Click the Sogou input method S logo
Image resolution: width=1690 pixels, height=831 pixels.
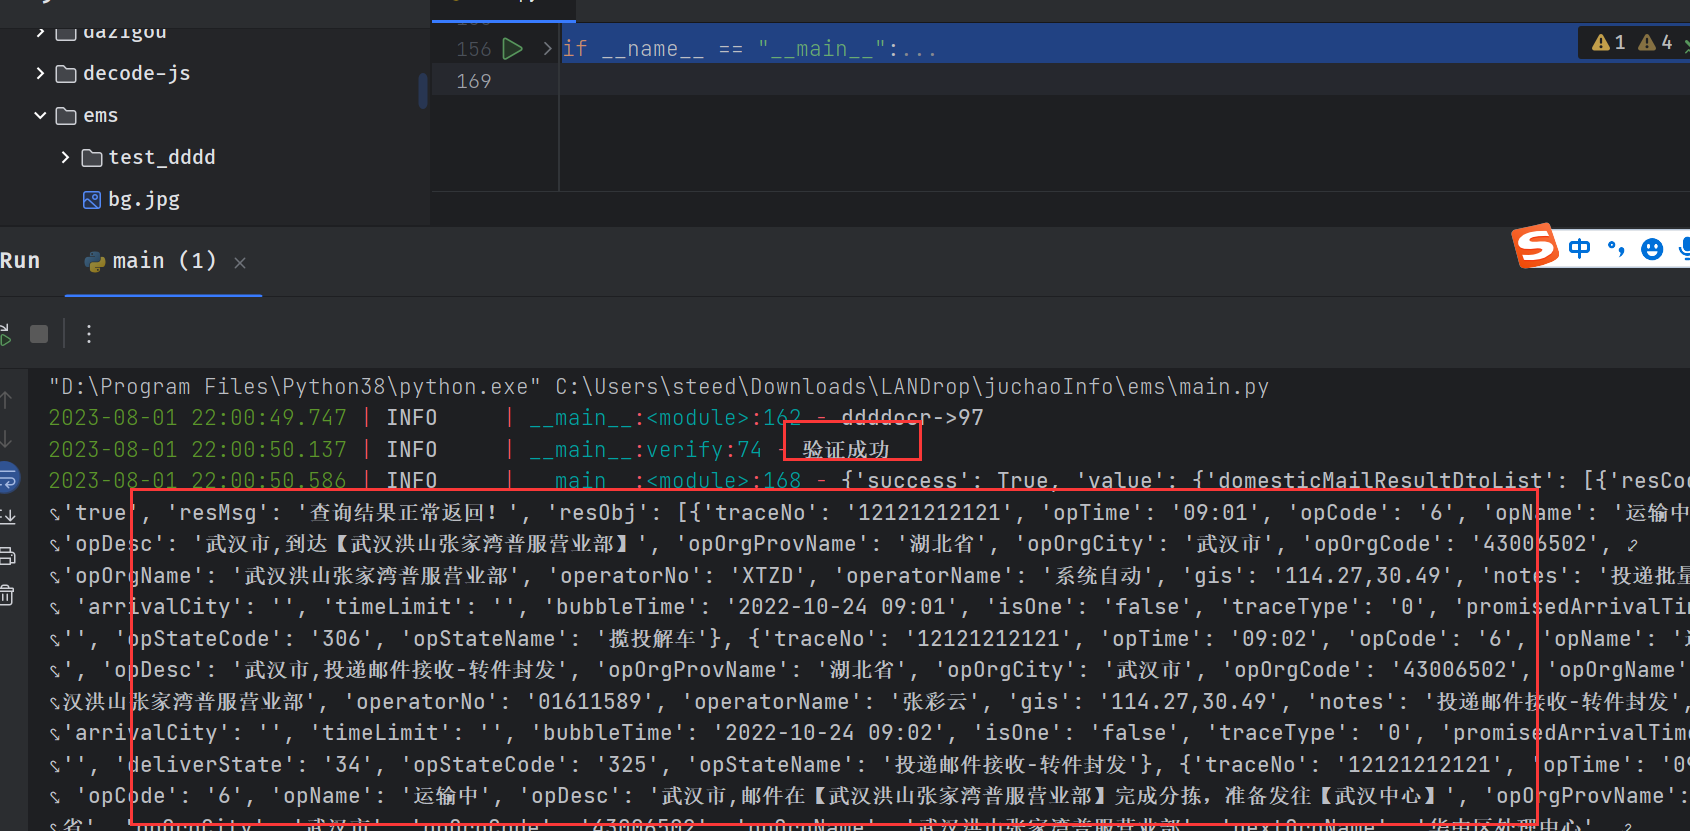(1536, 245)
